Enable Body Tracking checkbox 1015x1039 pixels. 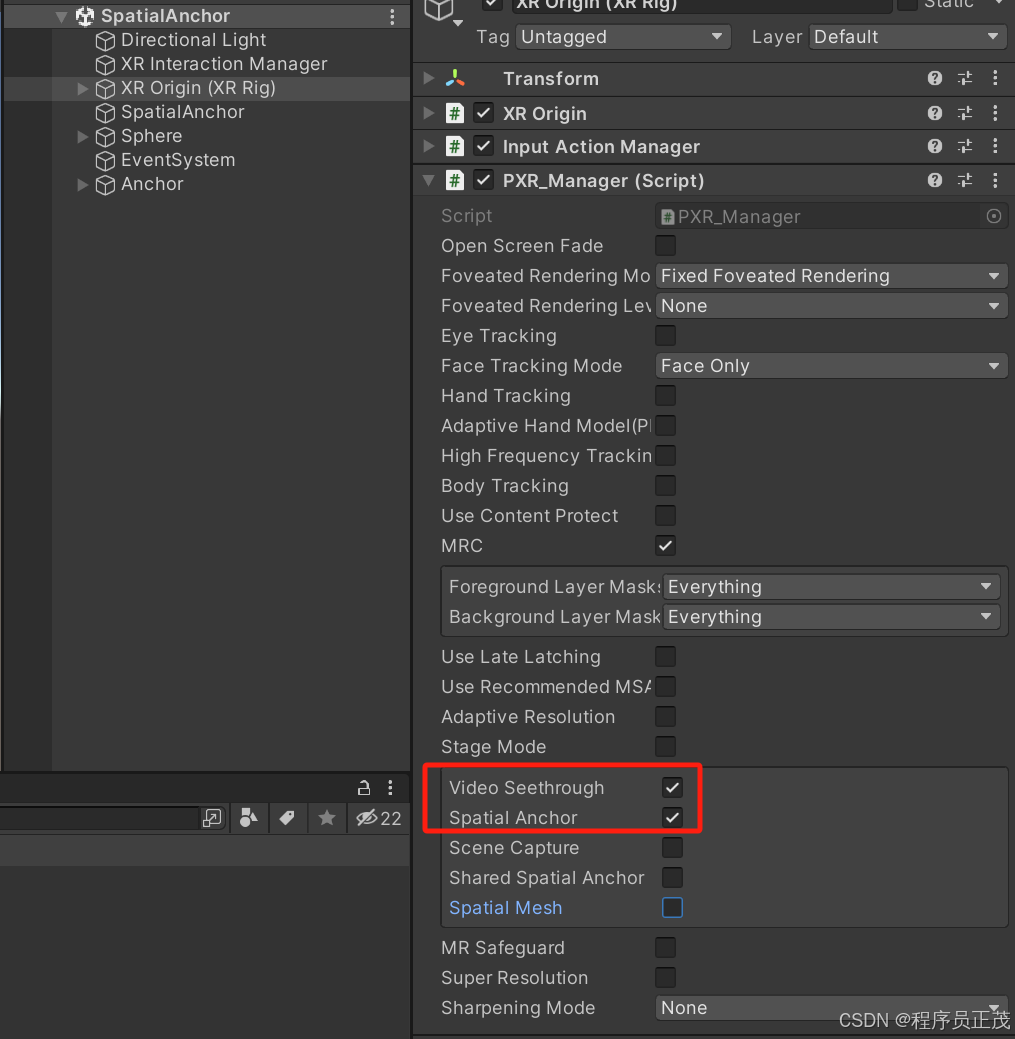pyautogui.click(x=665, y=486)
